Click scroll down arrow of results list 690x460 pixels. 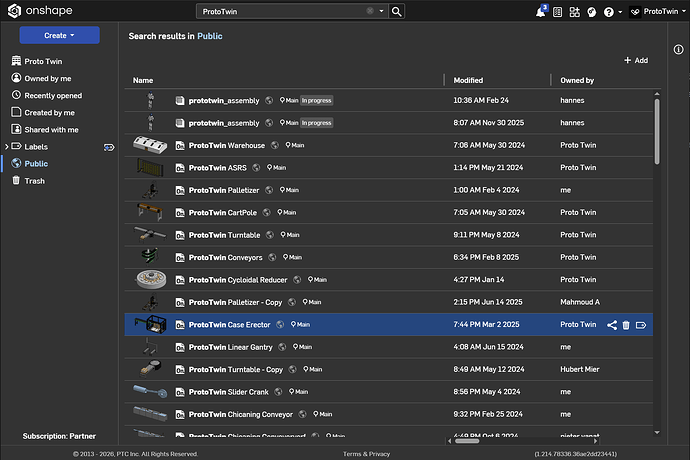tap(657, 433)
